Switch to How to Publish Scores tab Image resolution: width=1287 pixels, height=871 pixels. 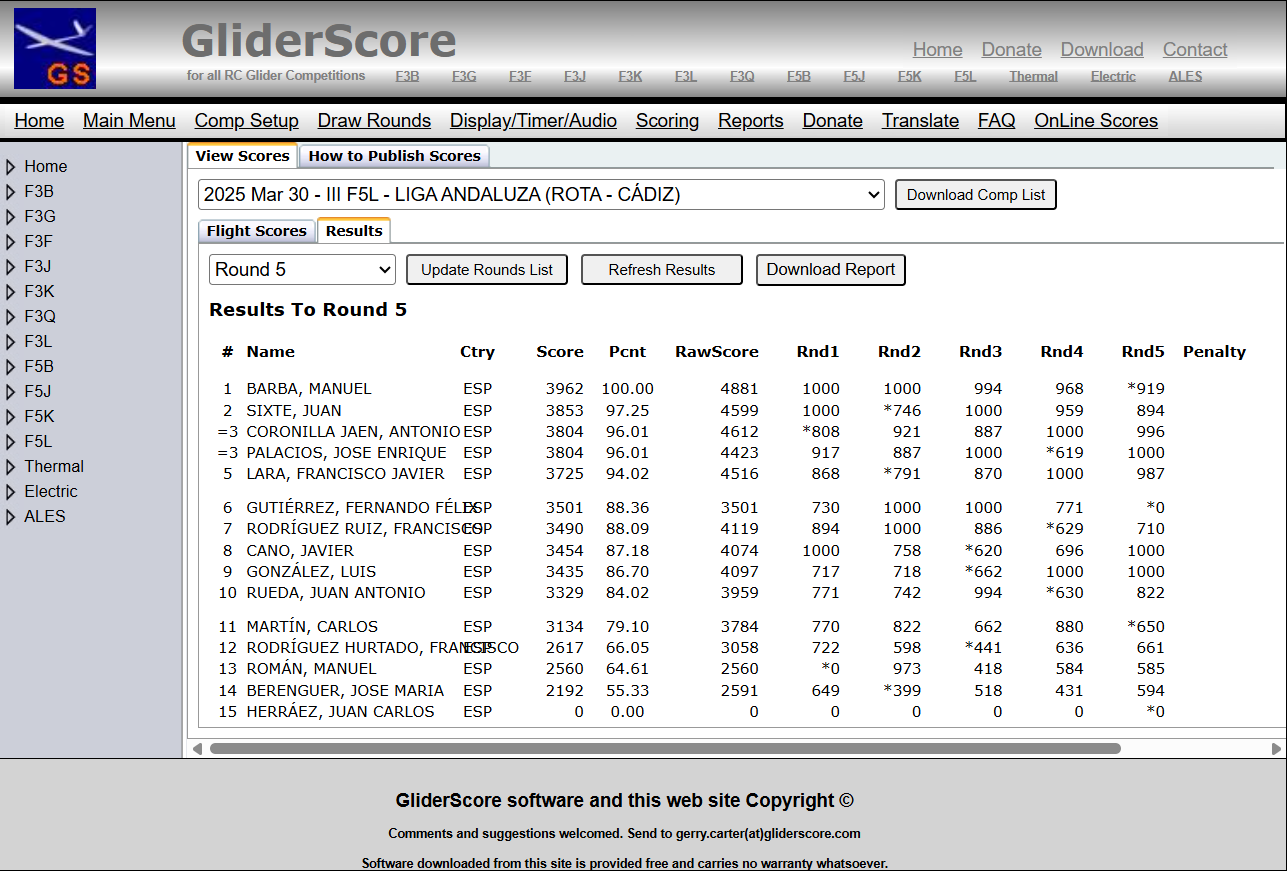click(394, 156)
